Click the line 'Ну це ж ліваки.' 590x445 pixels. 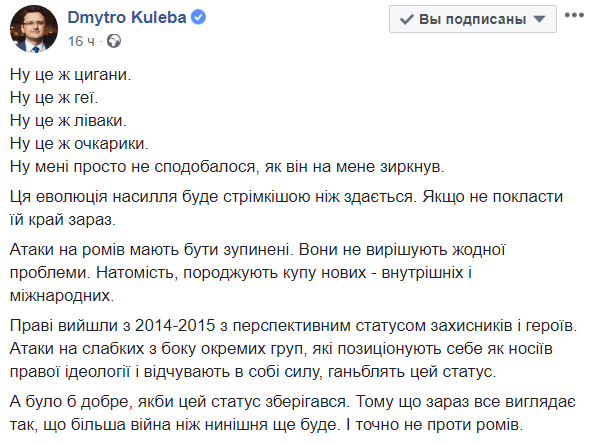pyautogui.click(x=68, y=120)
